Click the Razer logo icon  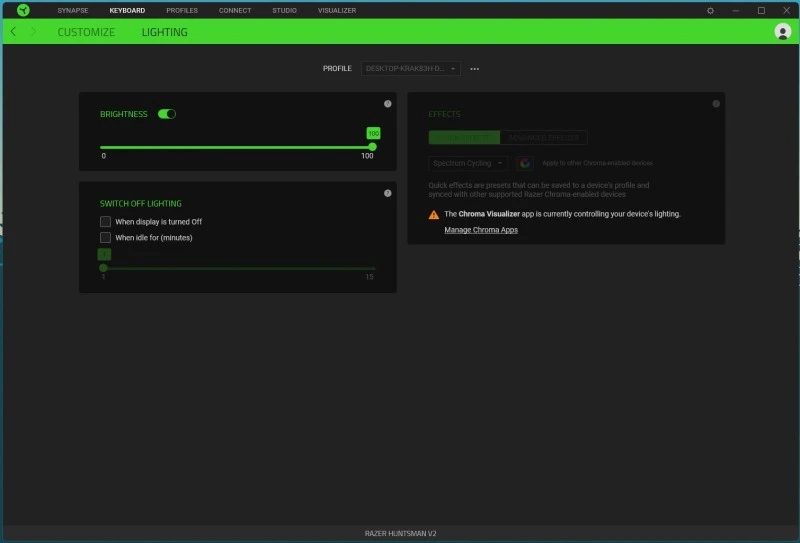tap(23, 10)
